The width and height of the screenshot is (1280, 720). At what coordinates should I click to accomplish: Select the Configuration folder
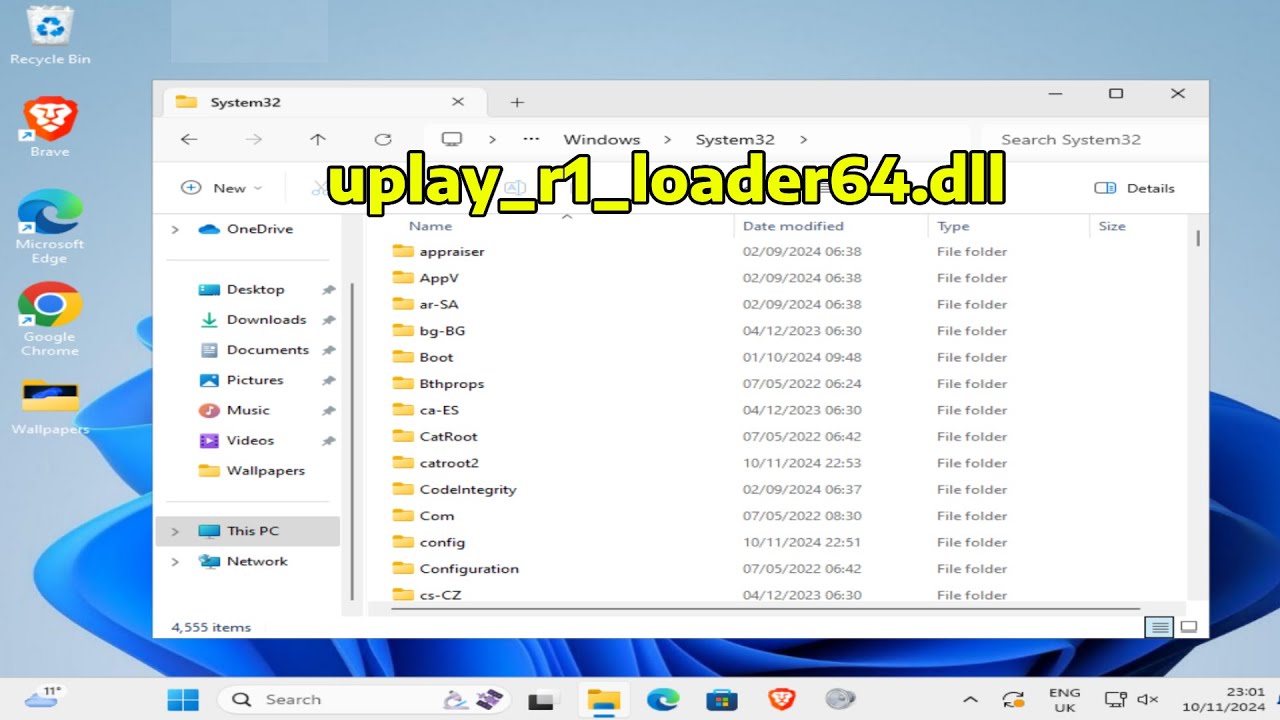[455, 569]
